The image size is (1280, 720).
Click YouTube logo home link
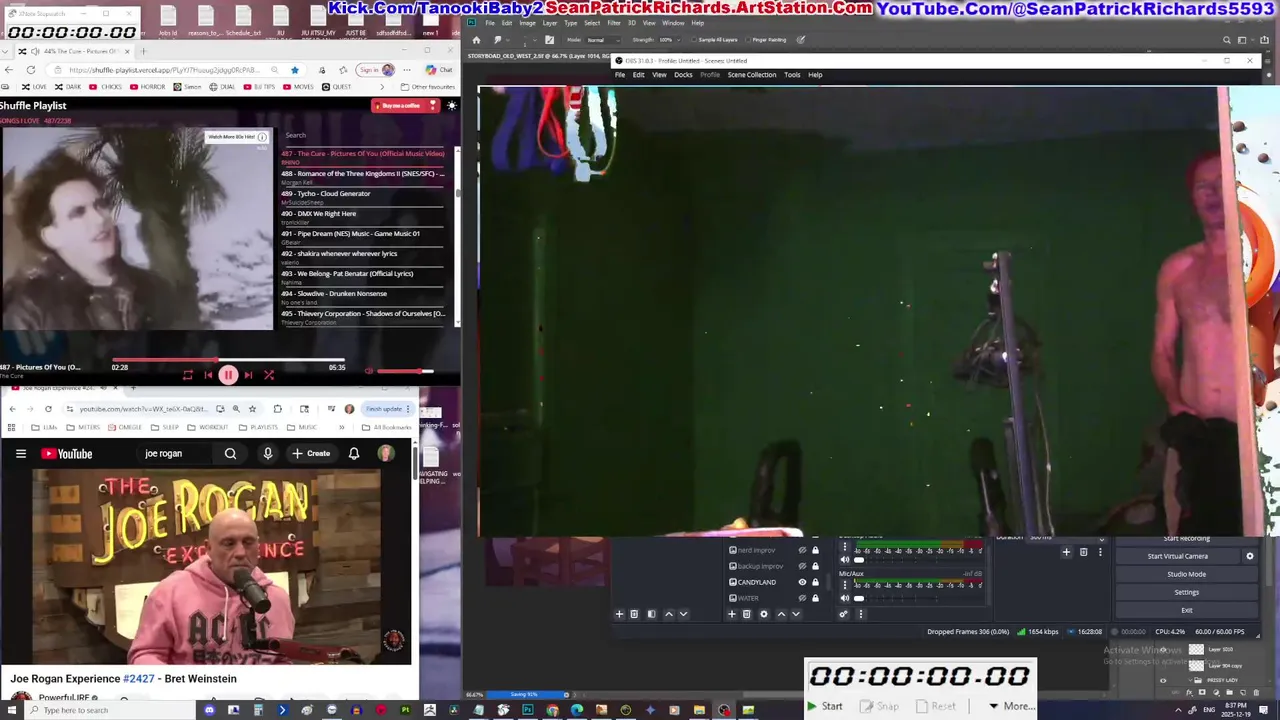click(67, 454)
